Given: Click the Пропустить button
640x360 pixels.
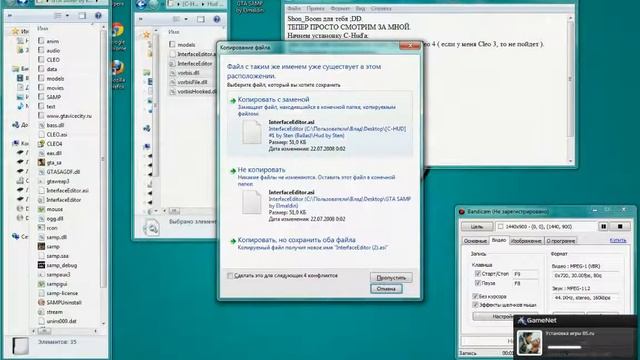Looking at the screenshot, I should [391, 278].
